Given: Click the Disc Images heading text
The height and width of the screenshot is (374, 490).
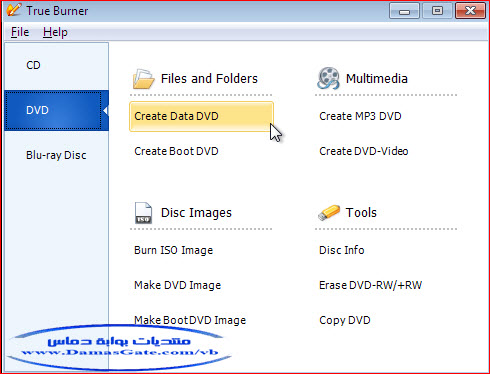Looking at the screenshot, I should point(196,213).
